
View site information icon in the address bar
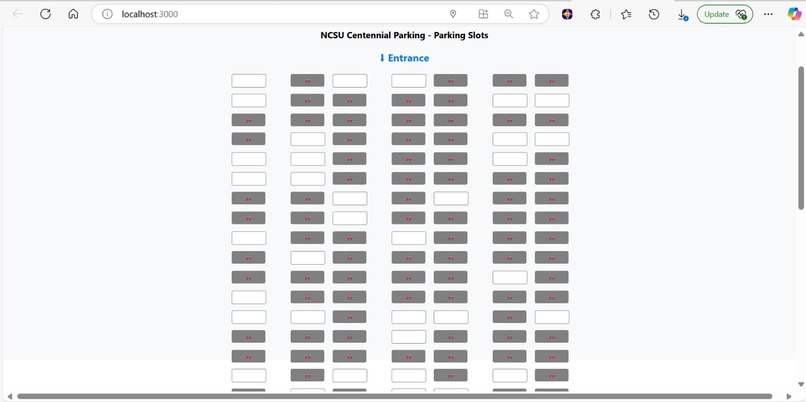coord(107,14)
